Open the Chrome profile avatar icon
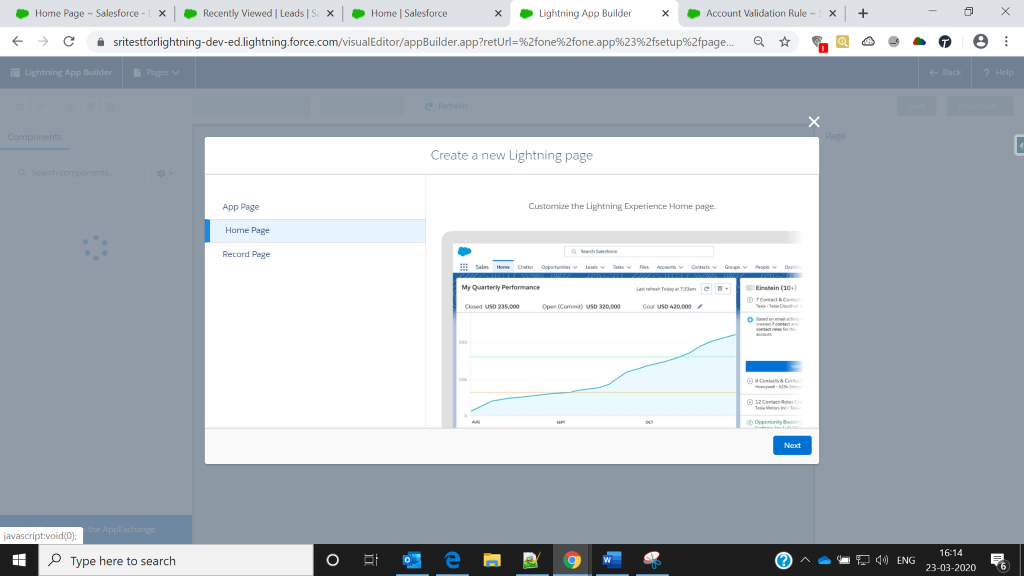The height and width of the screenshot is (576, 1024). 980,42
